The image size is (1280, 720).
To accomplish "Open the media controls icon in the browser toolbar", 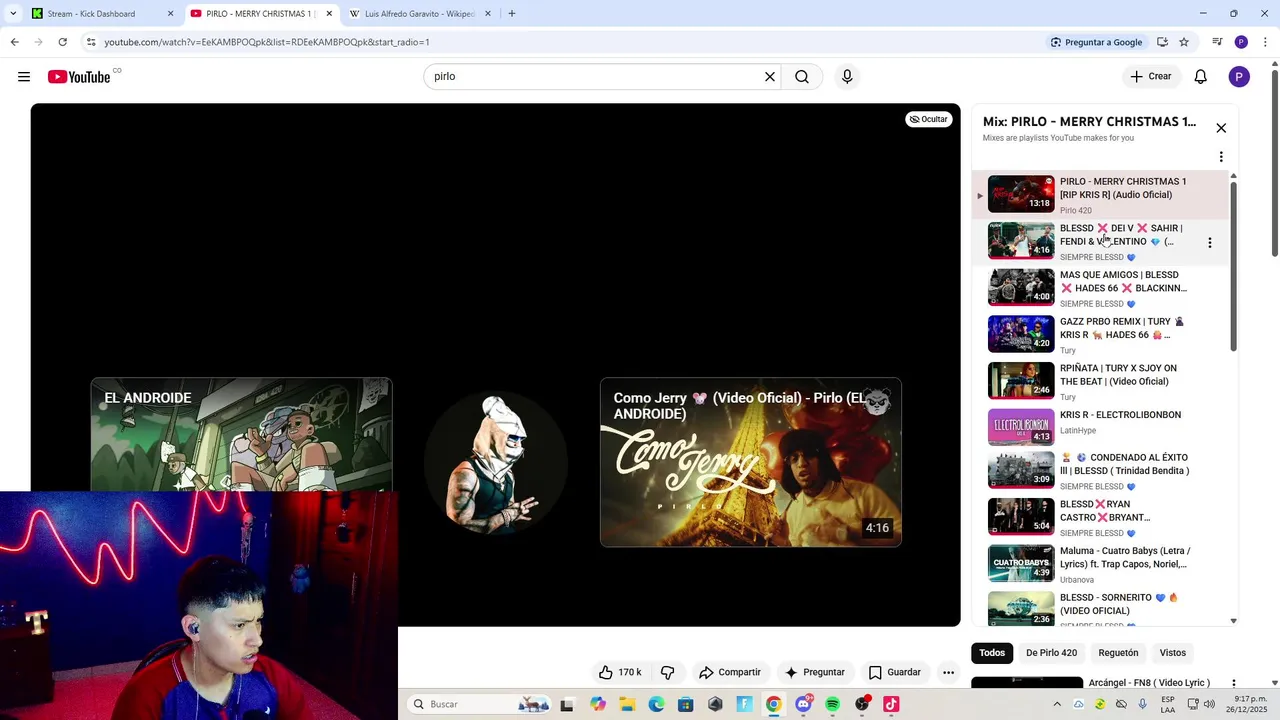I will [1217, 42].
